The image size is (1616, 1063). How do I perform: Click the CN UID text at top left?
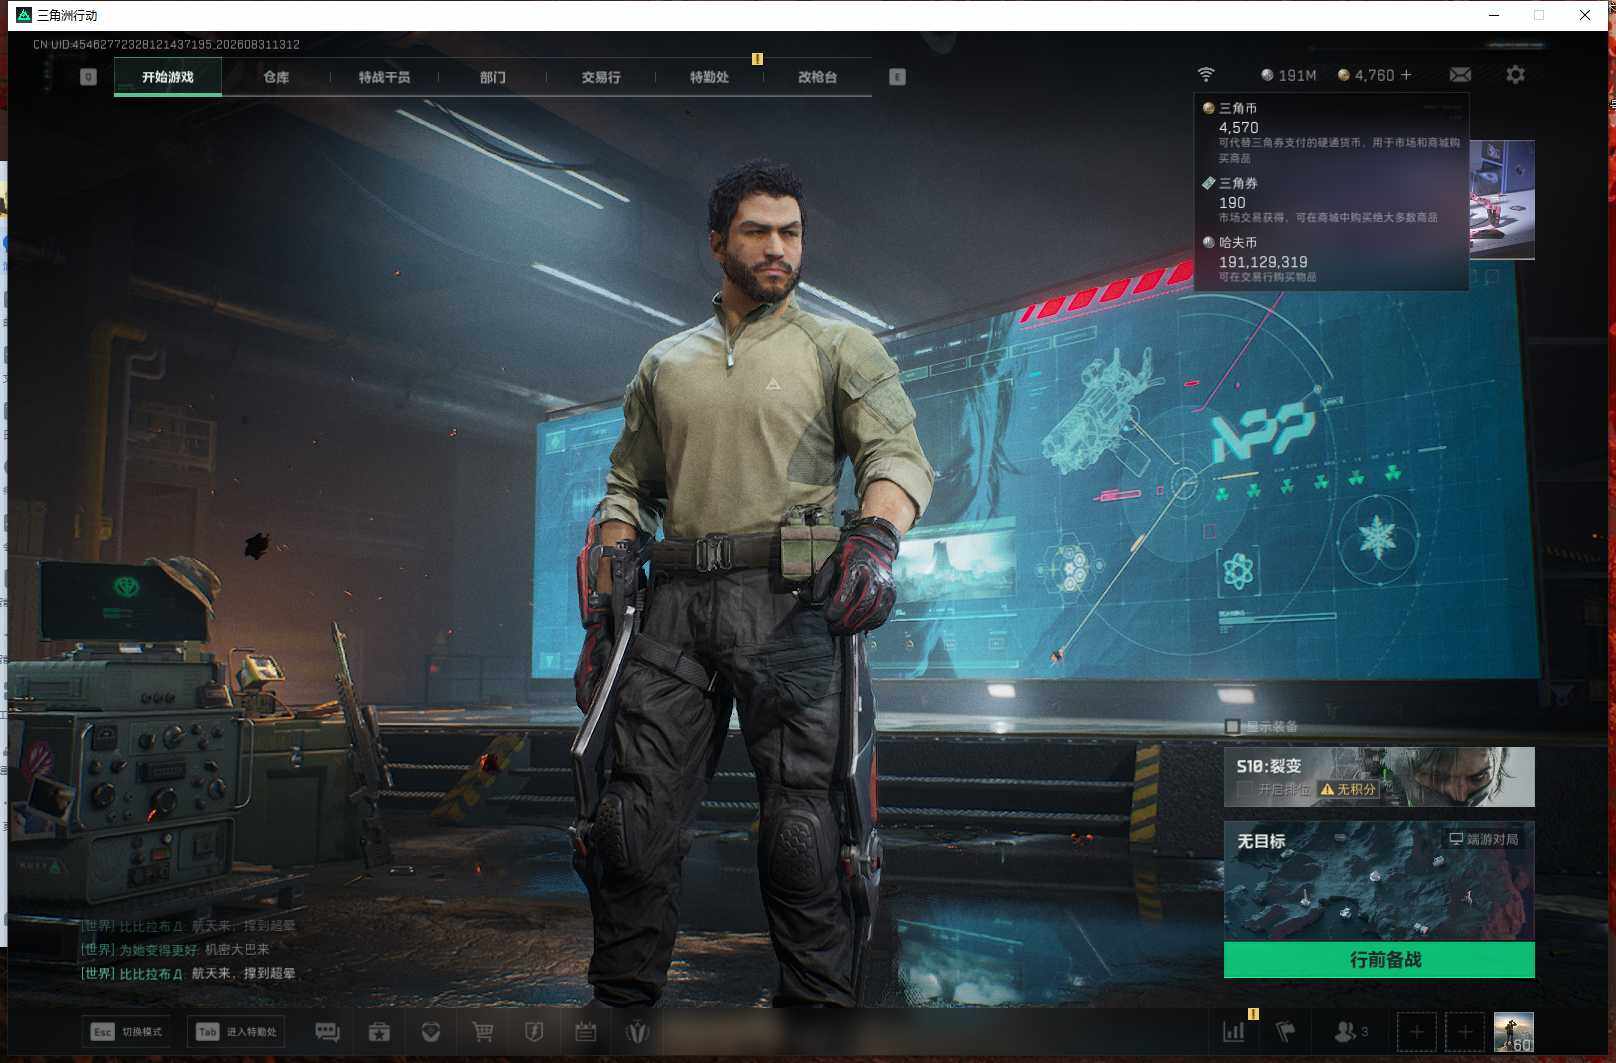tap(166, 45)
